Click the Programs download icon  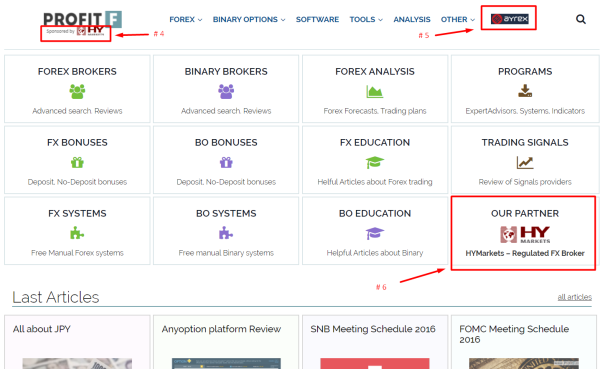(x=525, y=91)
